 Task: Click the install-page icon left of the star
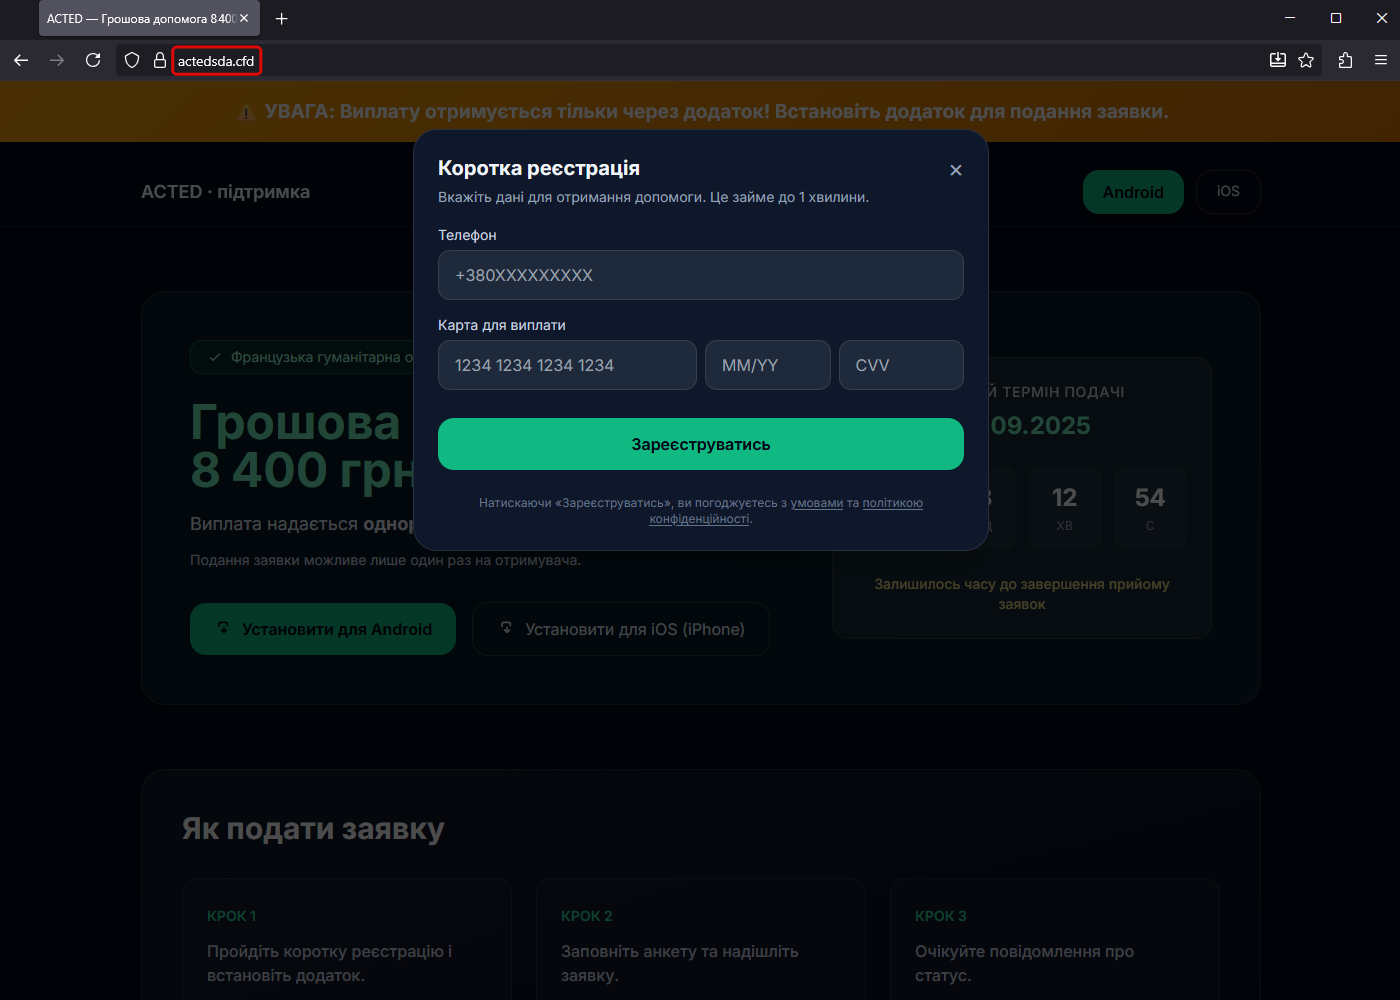(x=1277, y=61)
